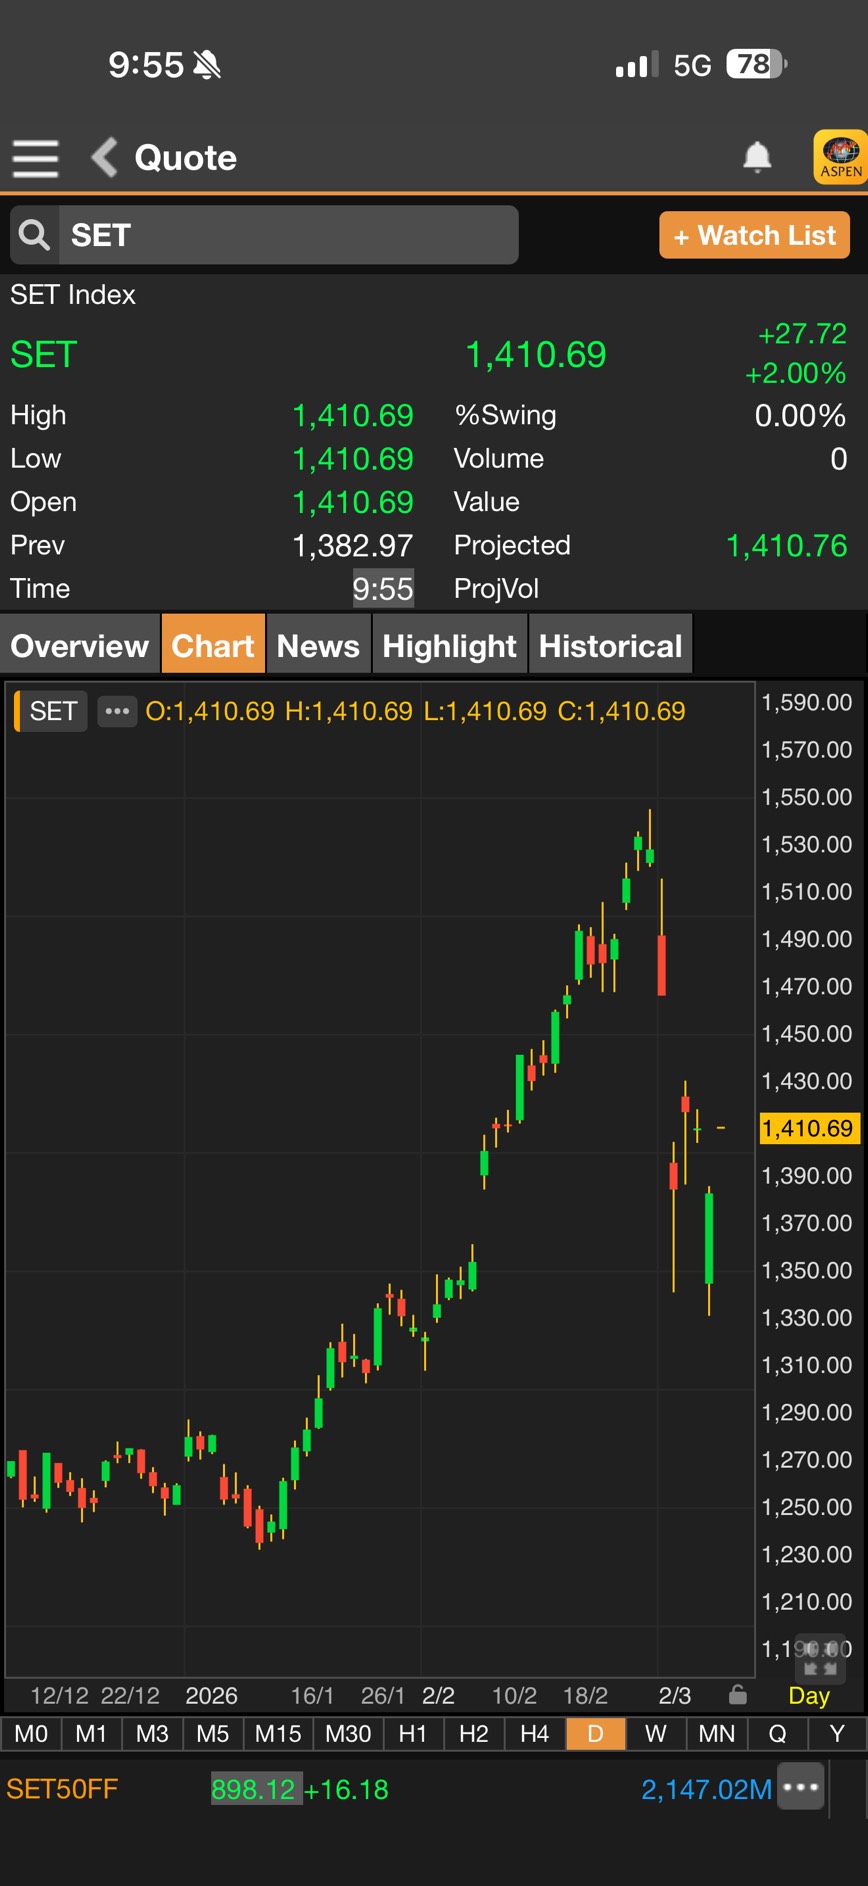
Task: Open the ticker bar three-dot menu
Action: (x=802, y=1788)
